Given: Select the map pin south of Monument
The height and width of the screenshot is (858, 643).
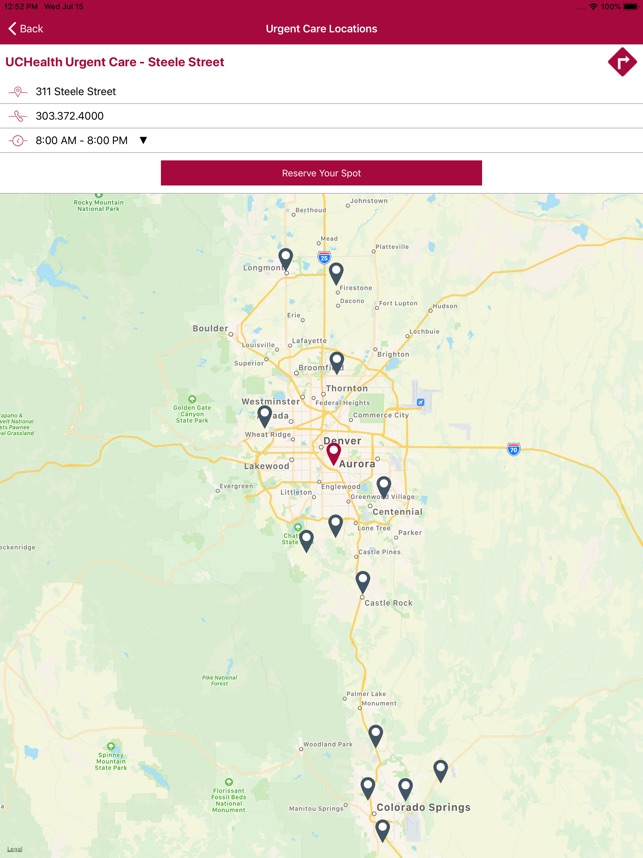Looking at the screenshot, I should [375, 736].
